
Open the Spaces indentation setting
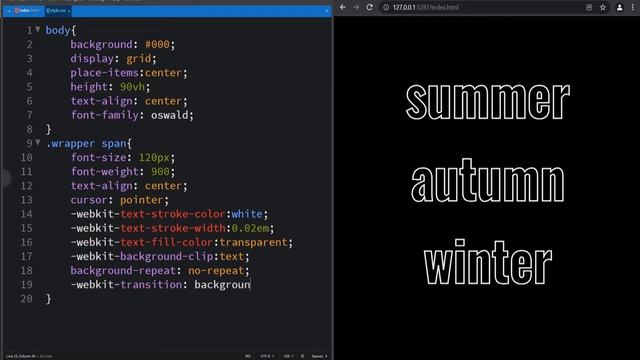point(320,356)
